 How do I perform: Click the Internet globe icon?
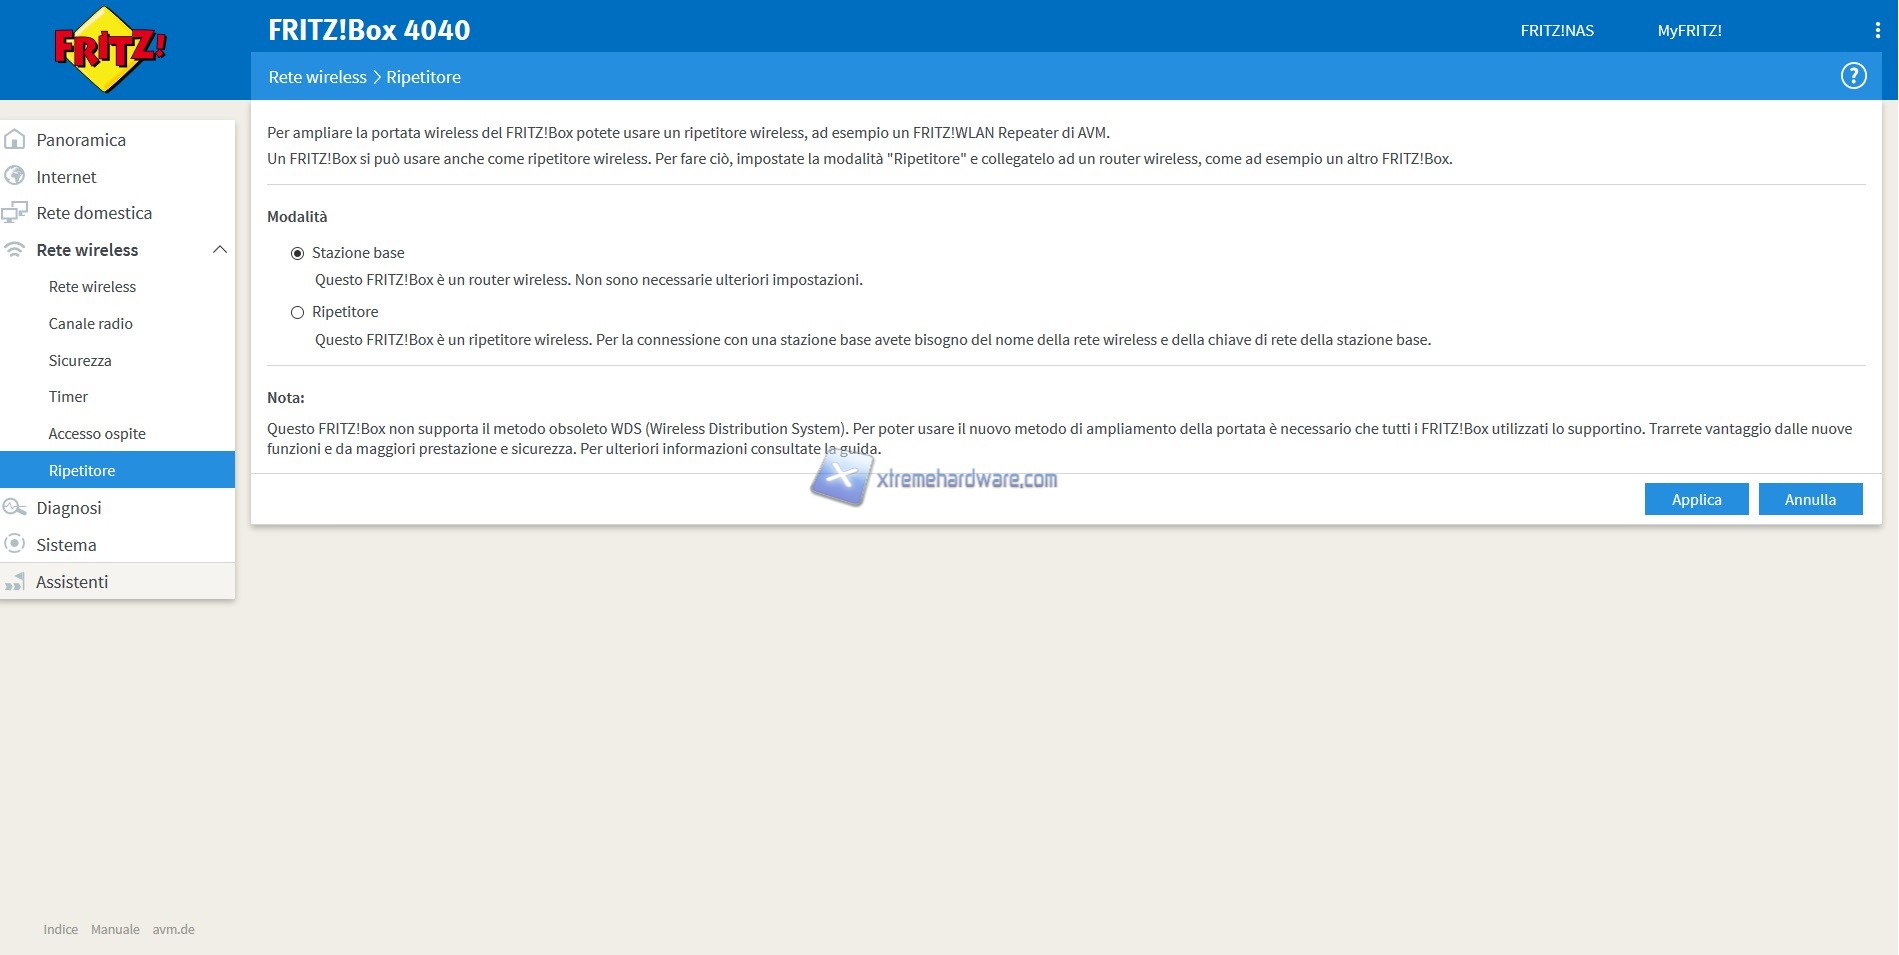pyautogui.click(x=15, y=176)
